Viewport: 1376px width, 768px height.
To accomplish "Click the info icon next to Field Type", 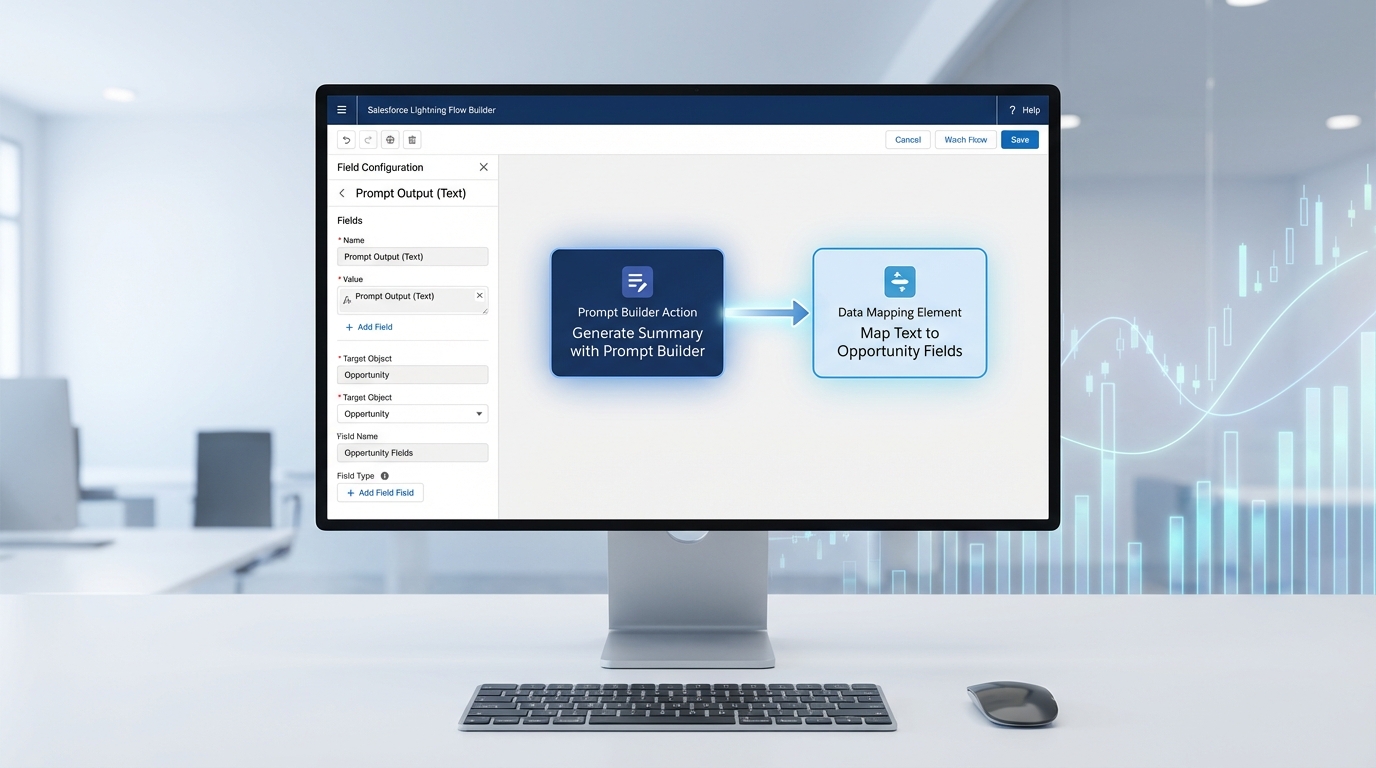I will (384, 475).
